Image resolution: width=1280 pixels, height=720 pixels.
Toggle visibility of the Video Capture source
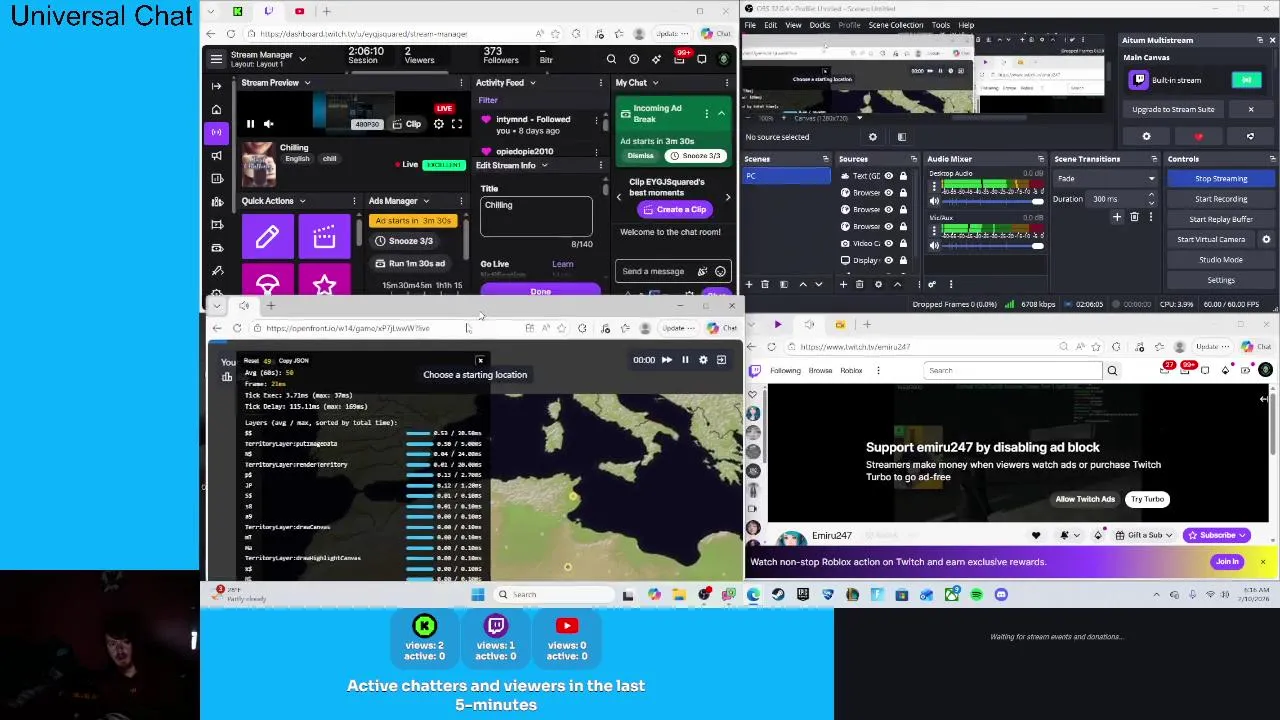[888, 243]
